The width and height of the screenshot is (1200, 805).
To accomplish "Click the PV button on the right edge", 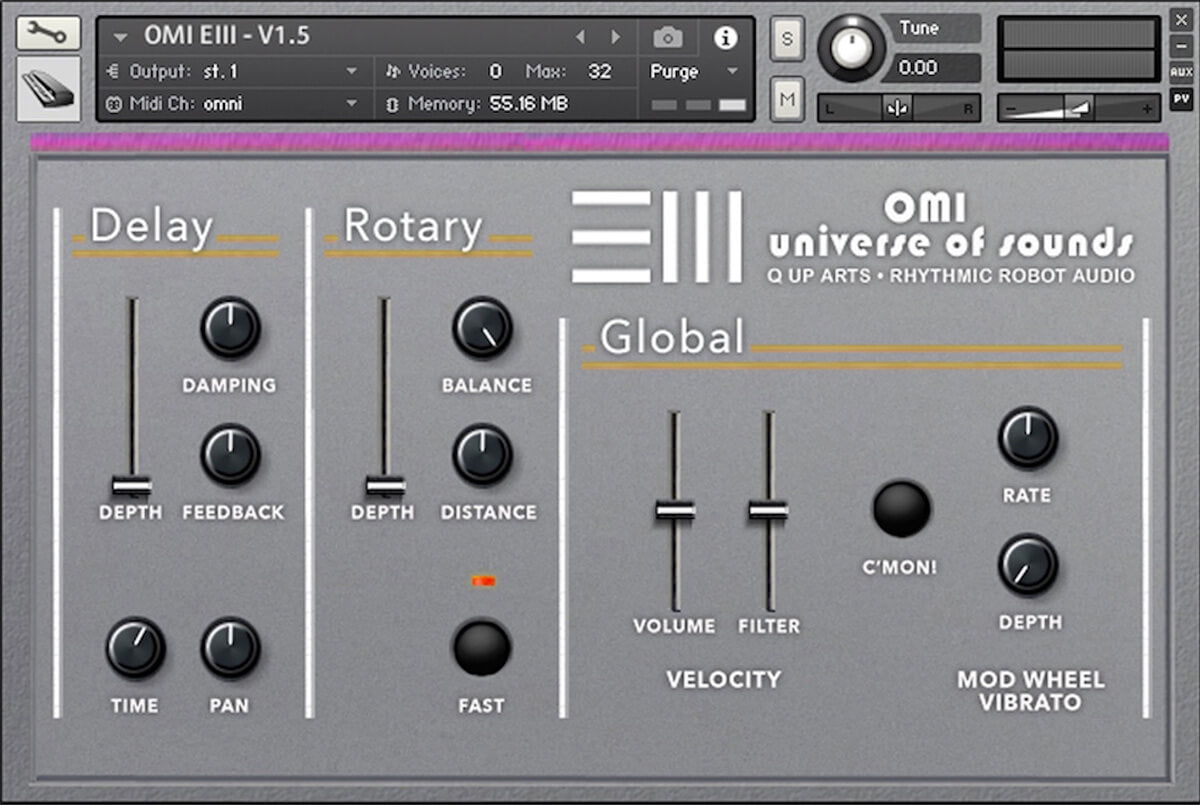I will (1181, 98).
